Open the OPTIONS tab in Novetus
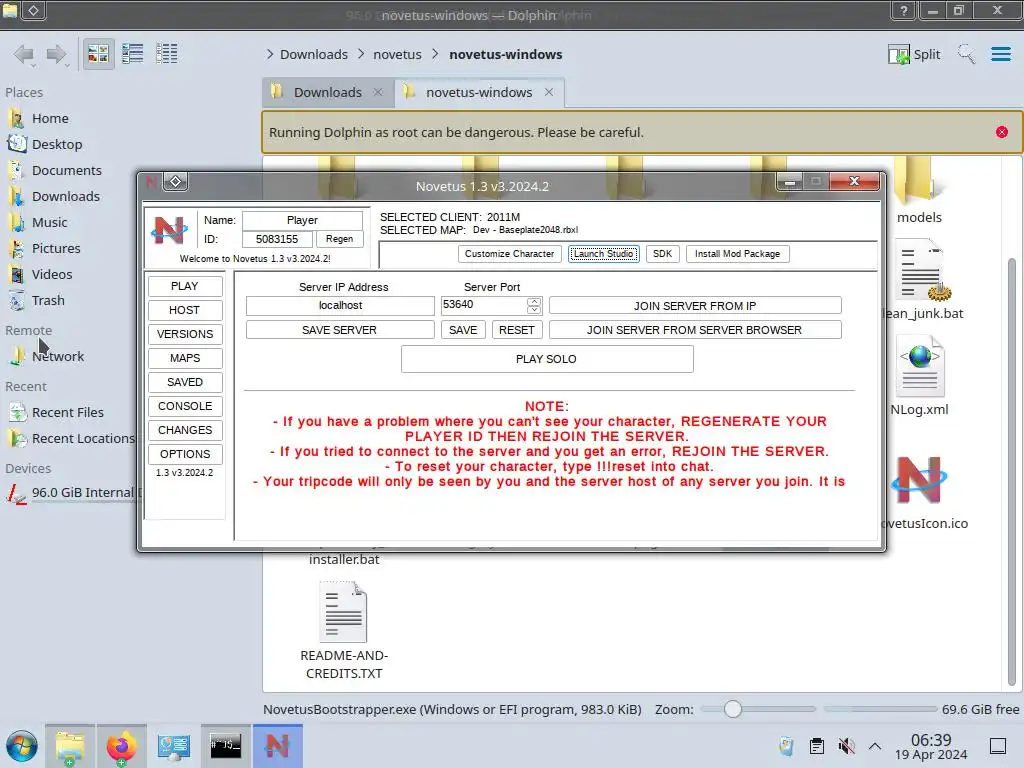The height and width of the screenshot is (768, 1024). (185, 455)
